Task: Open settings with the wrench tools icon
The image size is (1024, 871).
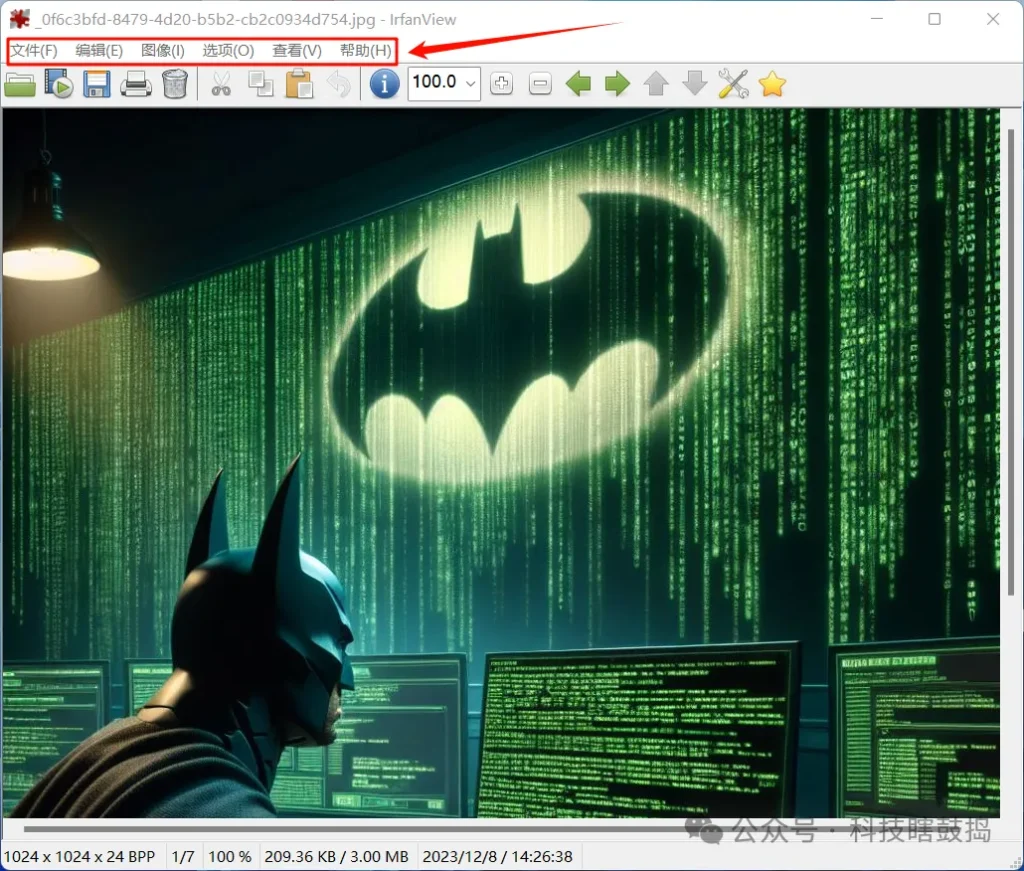Action: point(733,84)
